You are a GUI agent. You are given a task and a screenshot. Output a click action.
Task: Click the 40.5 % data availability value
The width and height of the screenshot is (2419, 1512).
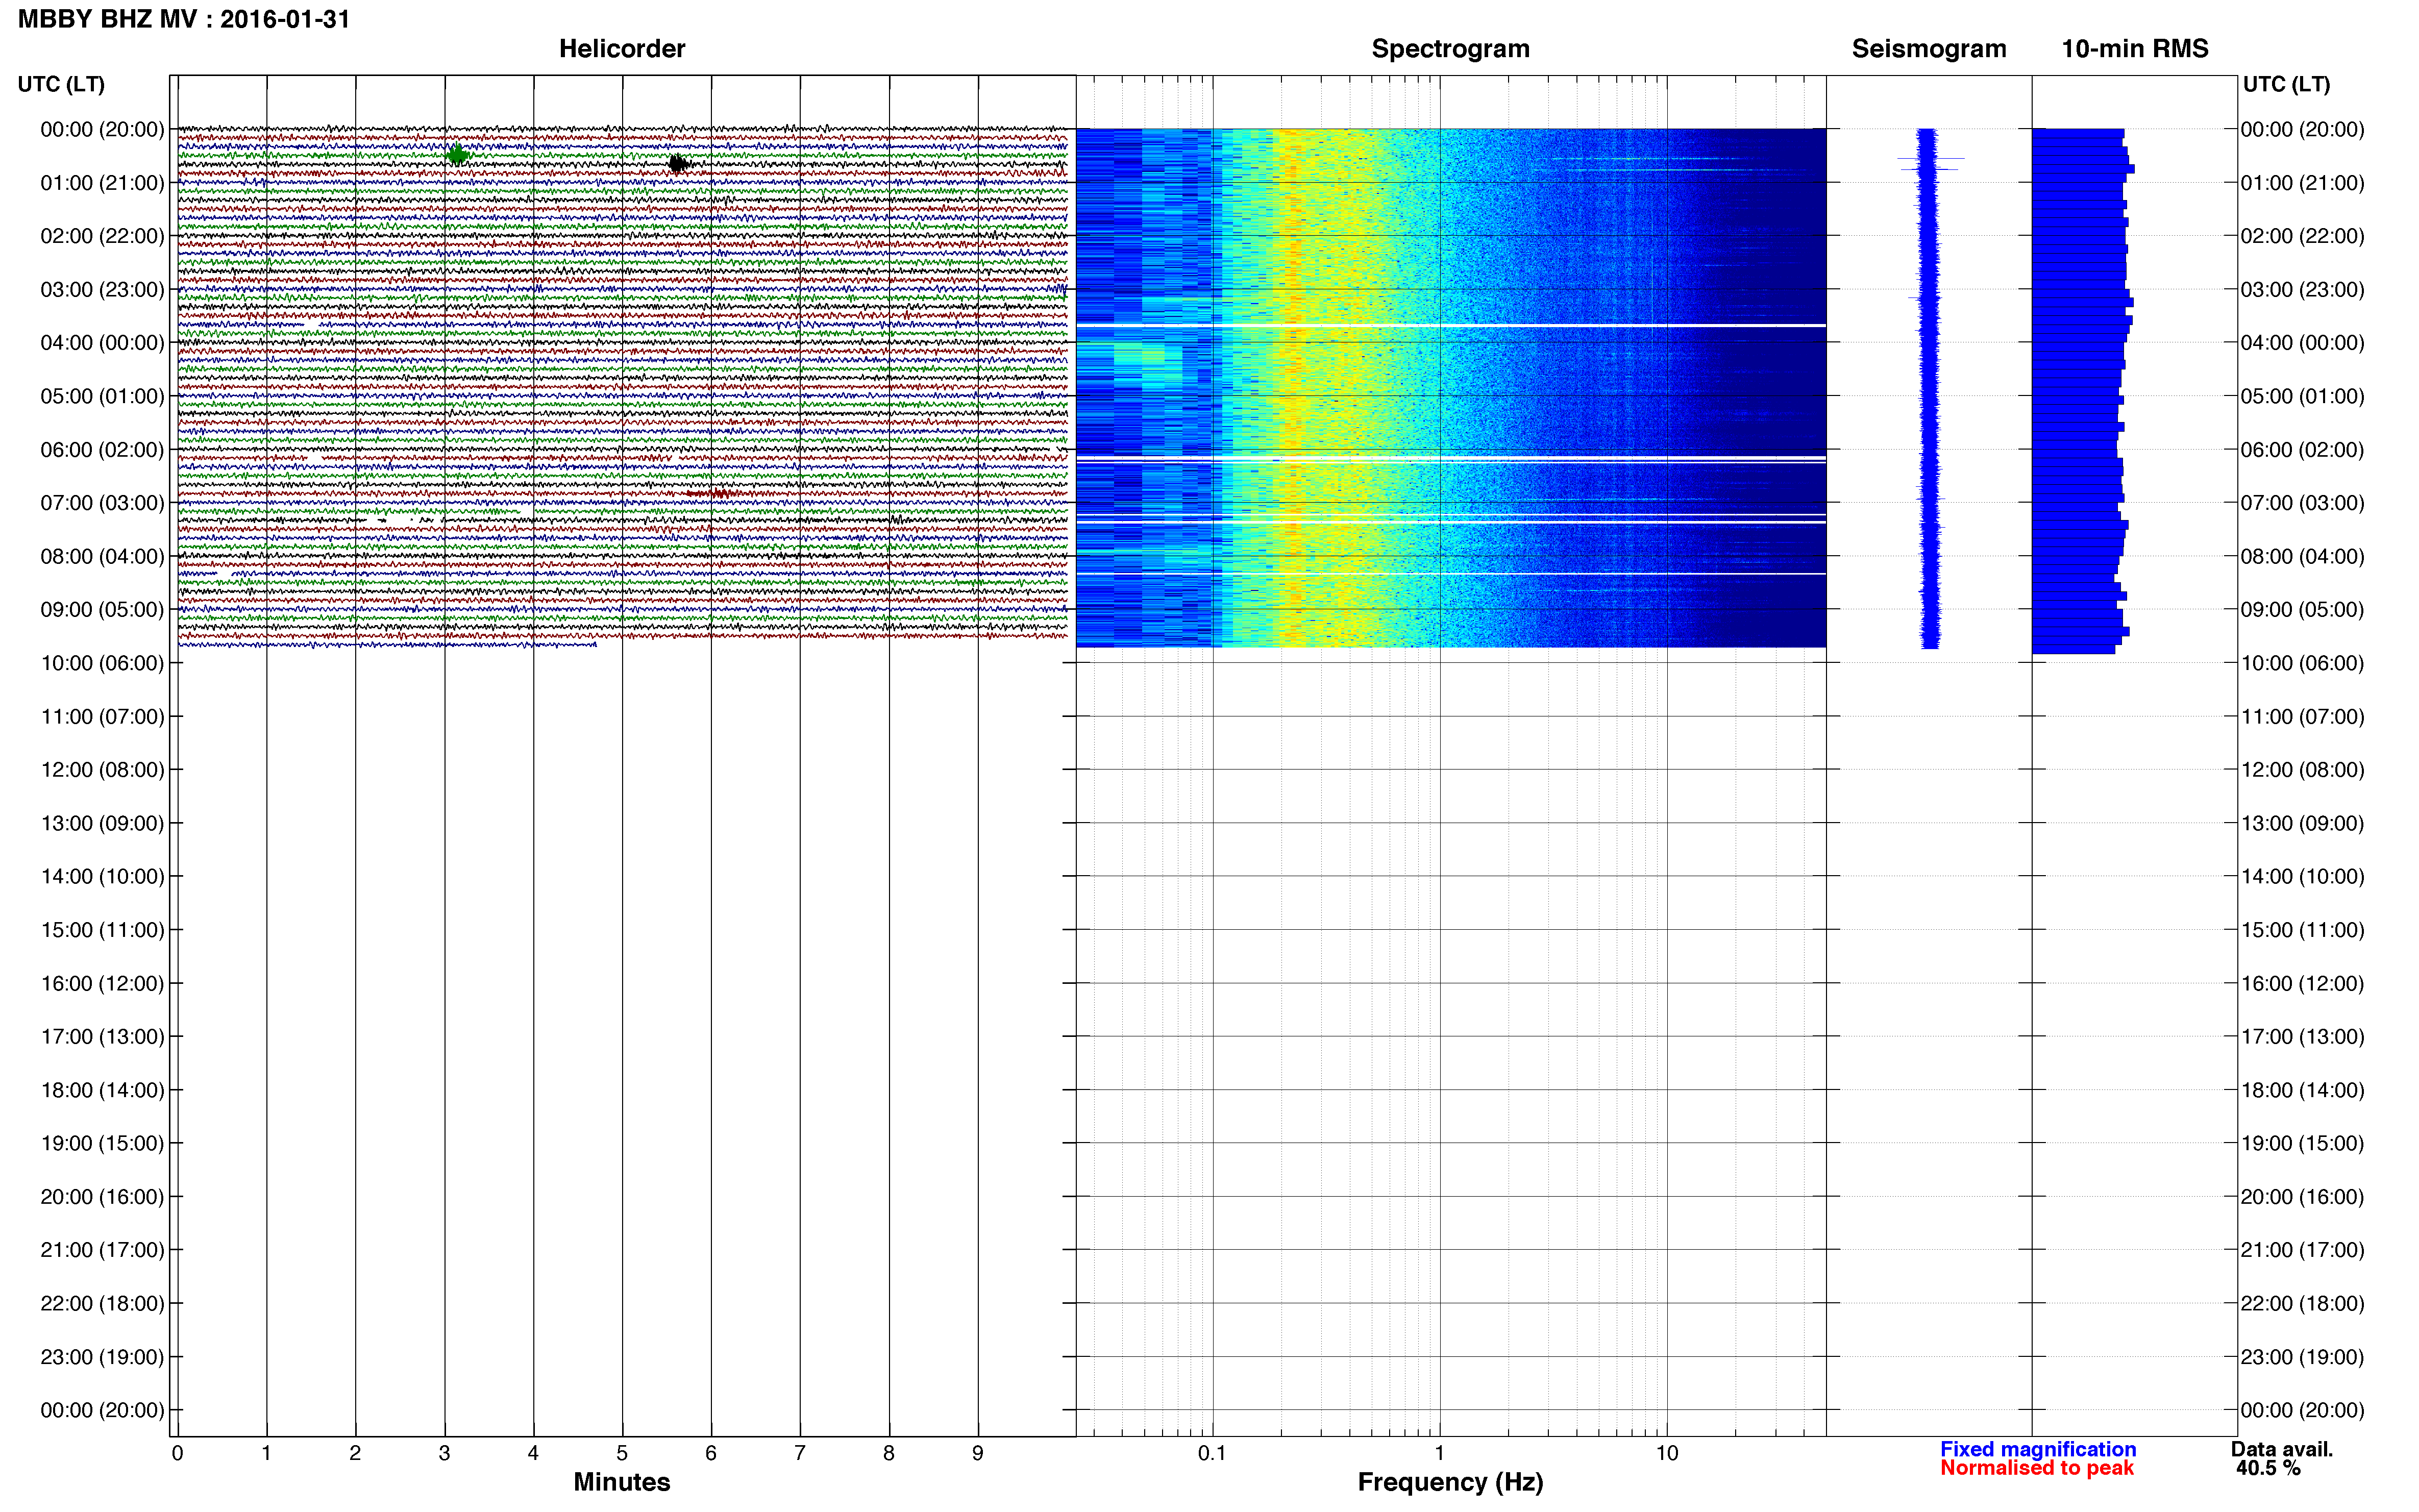click(2268, 1468)
